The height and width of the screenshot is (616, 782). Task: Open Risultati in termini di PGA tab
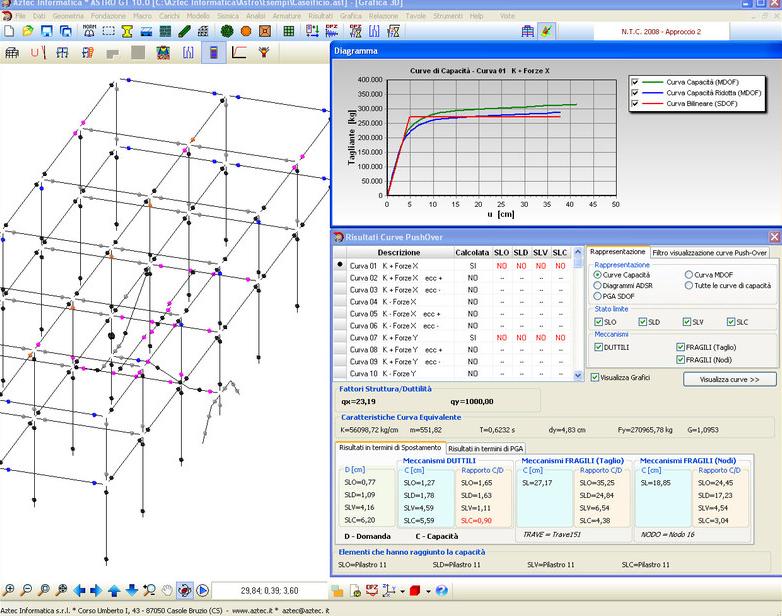pos(485,449)
